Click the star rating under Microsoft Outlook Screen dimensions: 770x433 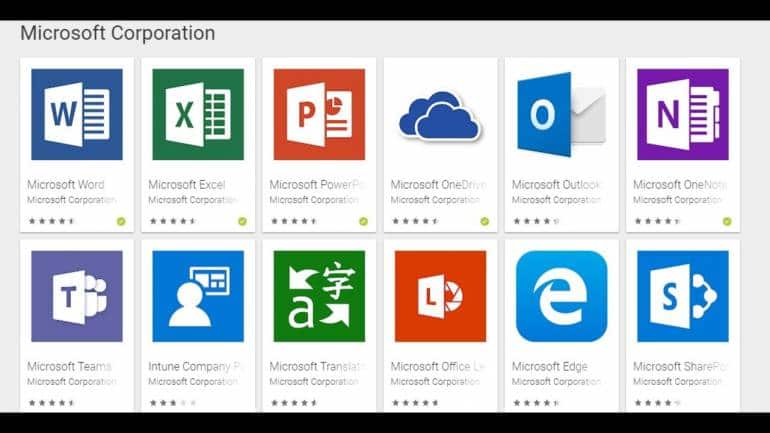tap(535, 221)
